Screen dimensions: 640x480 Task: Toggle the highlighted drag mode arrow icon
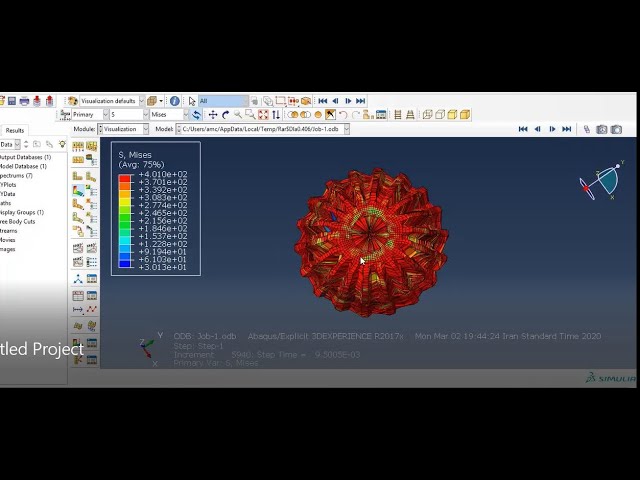[330, 115]
